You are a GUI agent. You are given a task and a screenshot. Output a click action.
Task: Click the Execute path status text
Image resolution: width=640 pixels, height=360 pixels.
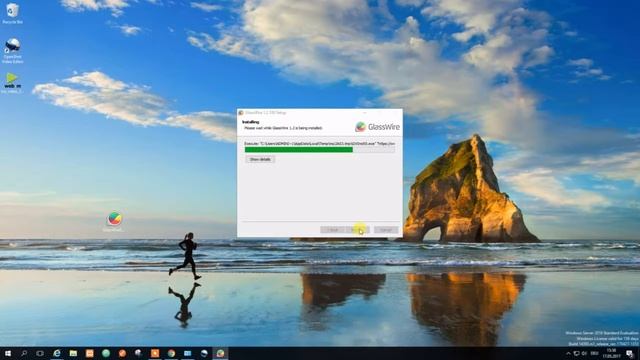(x=320, y=144)
